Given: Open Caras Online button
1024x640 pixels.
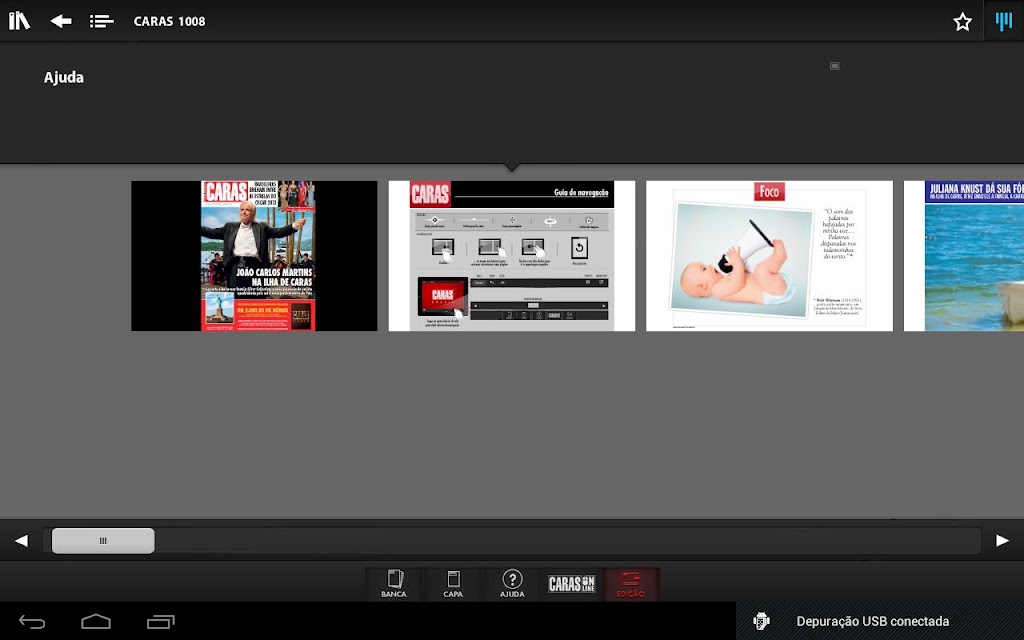Looking at the screenshot, I should 571,584.
